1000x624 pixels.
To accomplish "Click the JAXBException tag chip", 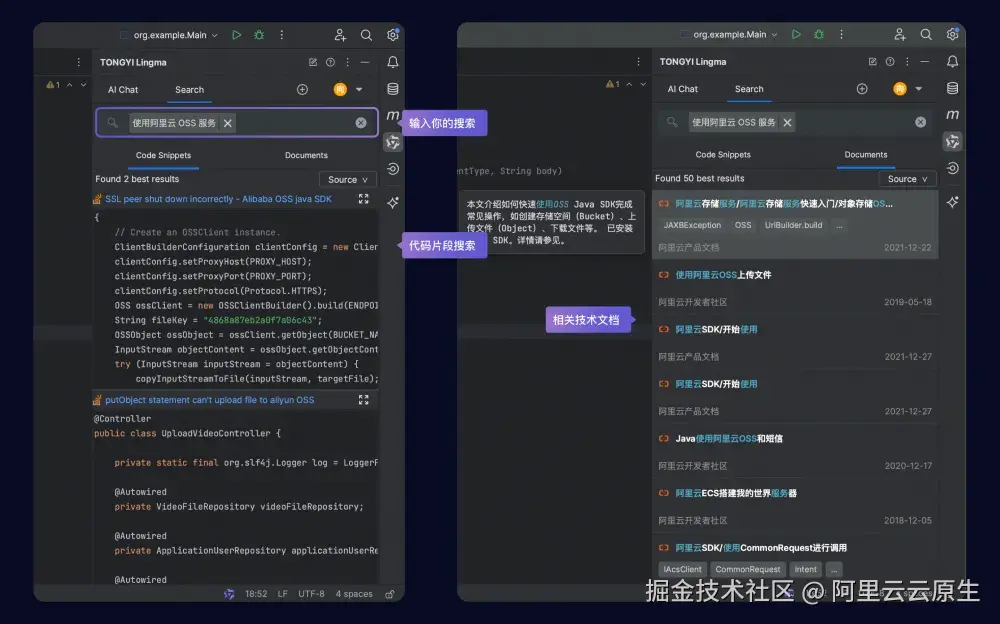I will pos(692,225).
